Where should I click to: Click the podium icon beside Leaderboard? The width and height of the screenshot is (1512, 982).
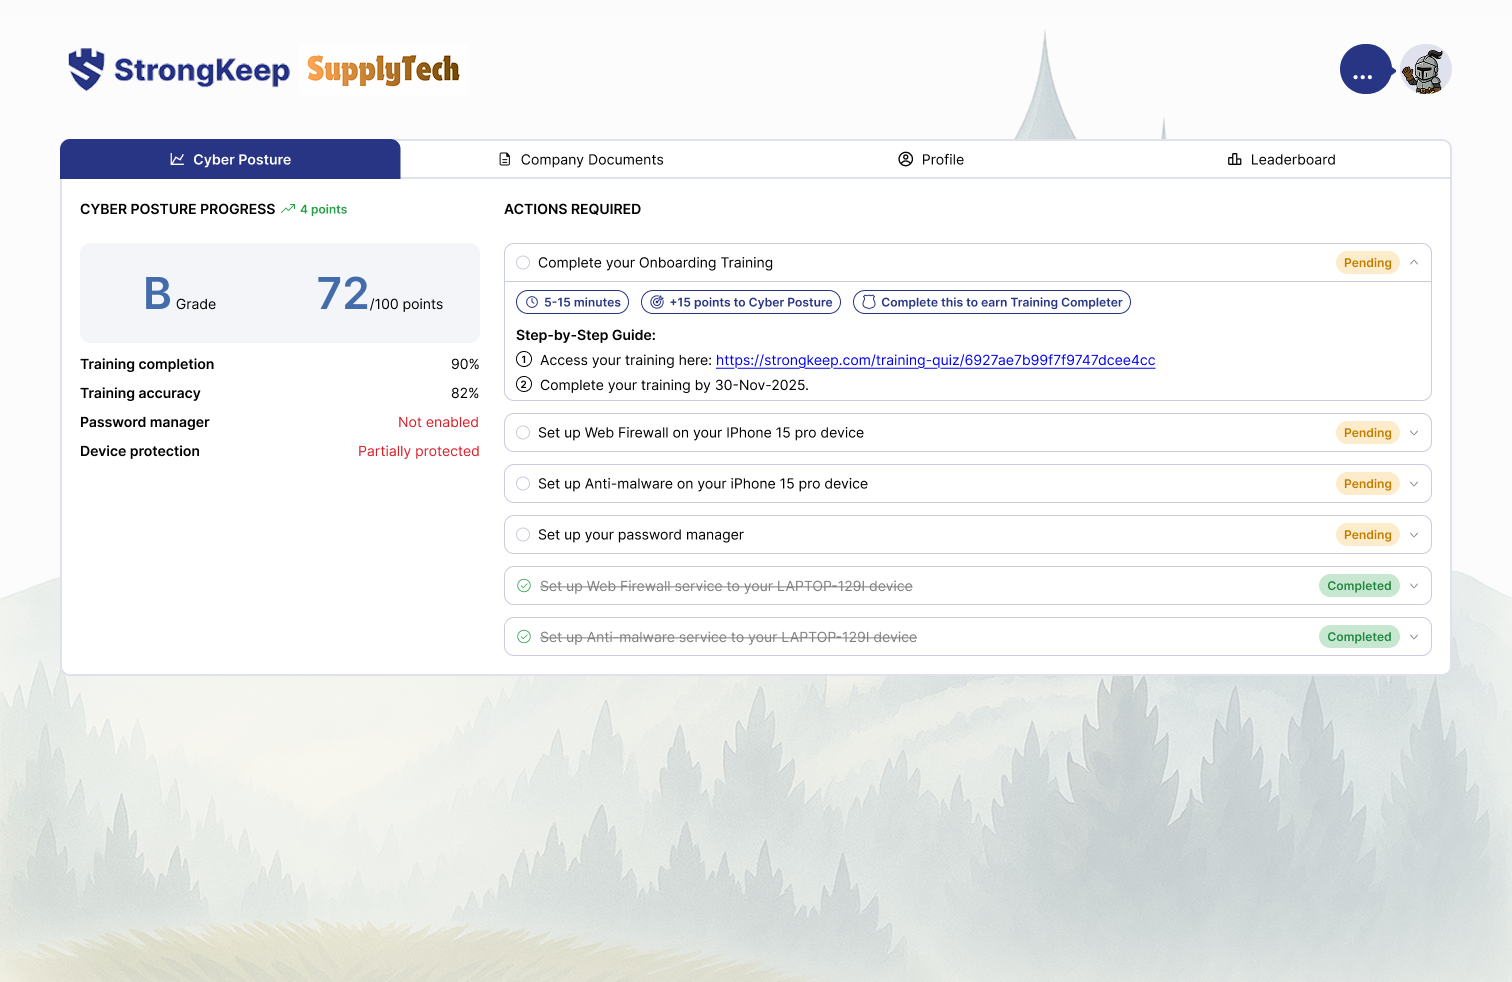tap(1235, 159)
